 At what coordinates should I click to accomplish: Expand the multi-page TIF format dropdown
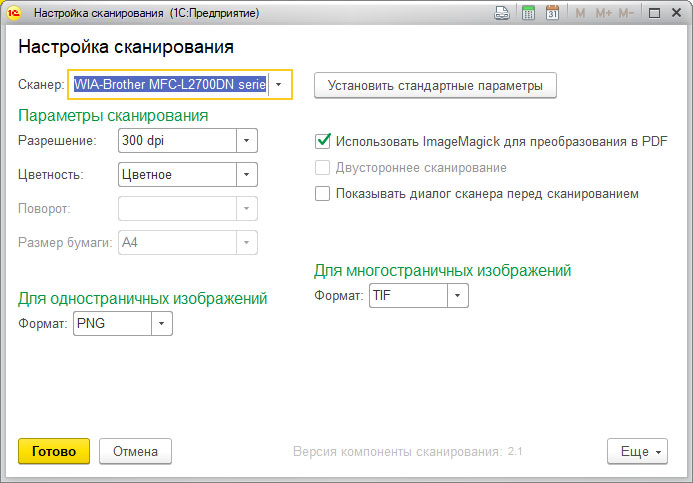tap(456, 295)
